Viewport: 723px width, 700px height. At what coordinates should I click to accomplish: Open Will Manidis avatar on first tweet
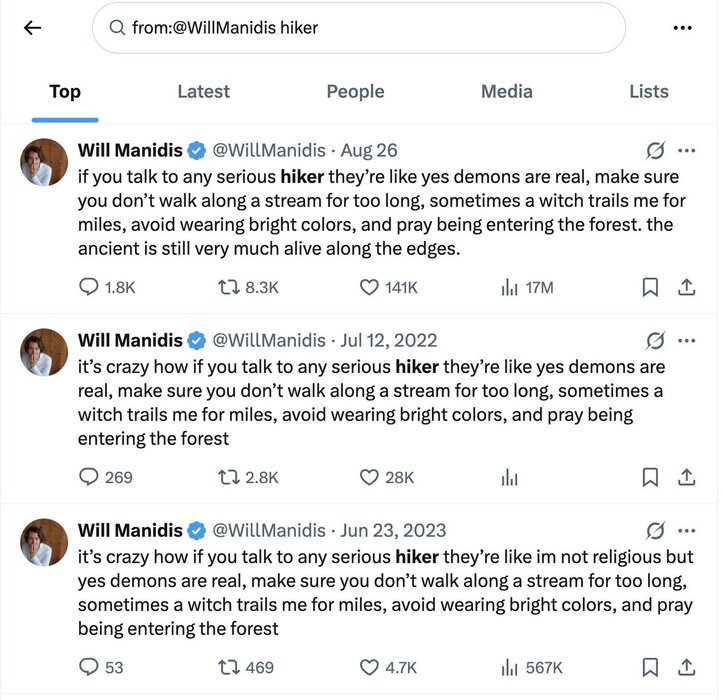45,162
